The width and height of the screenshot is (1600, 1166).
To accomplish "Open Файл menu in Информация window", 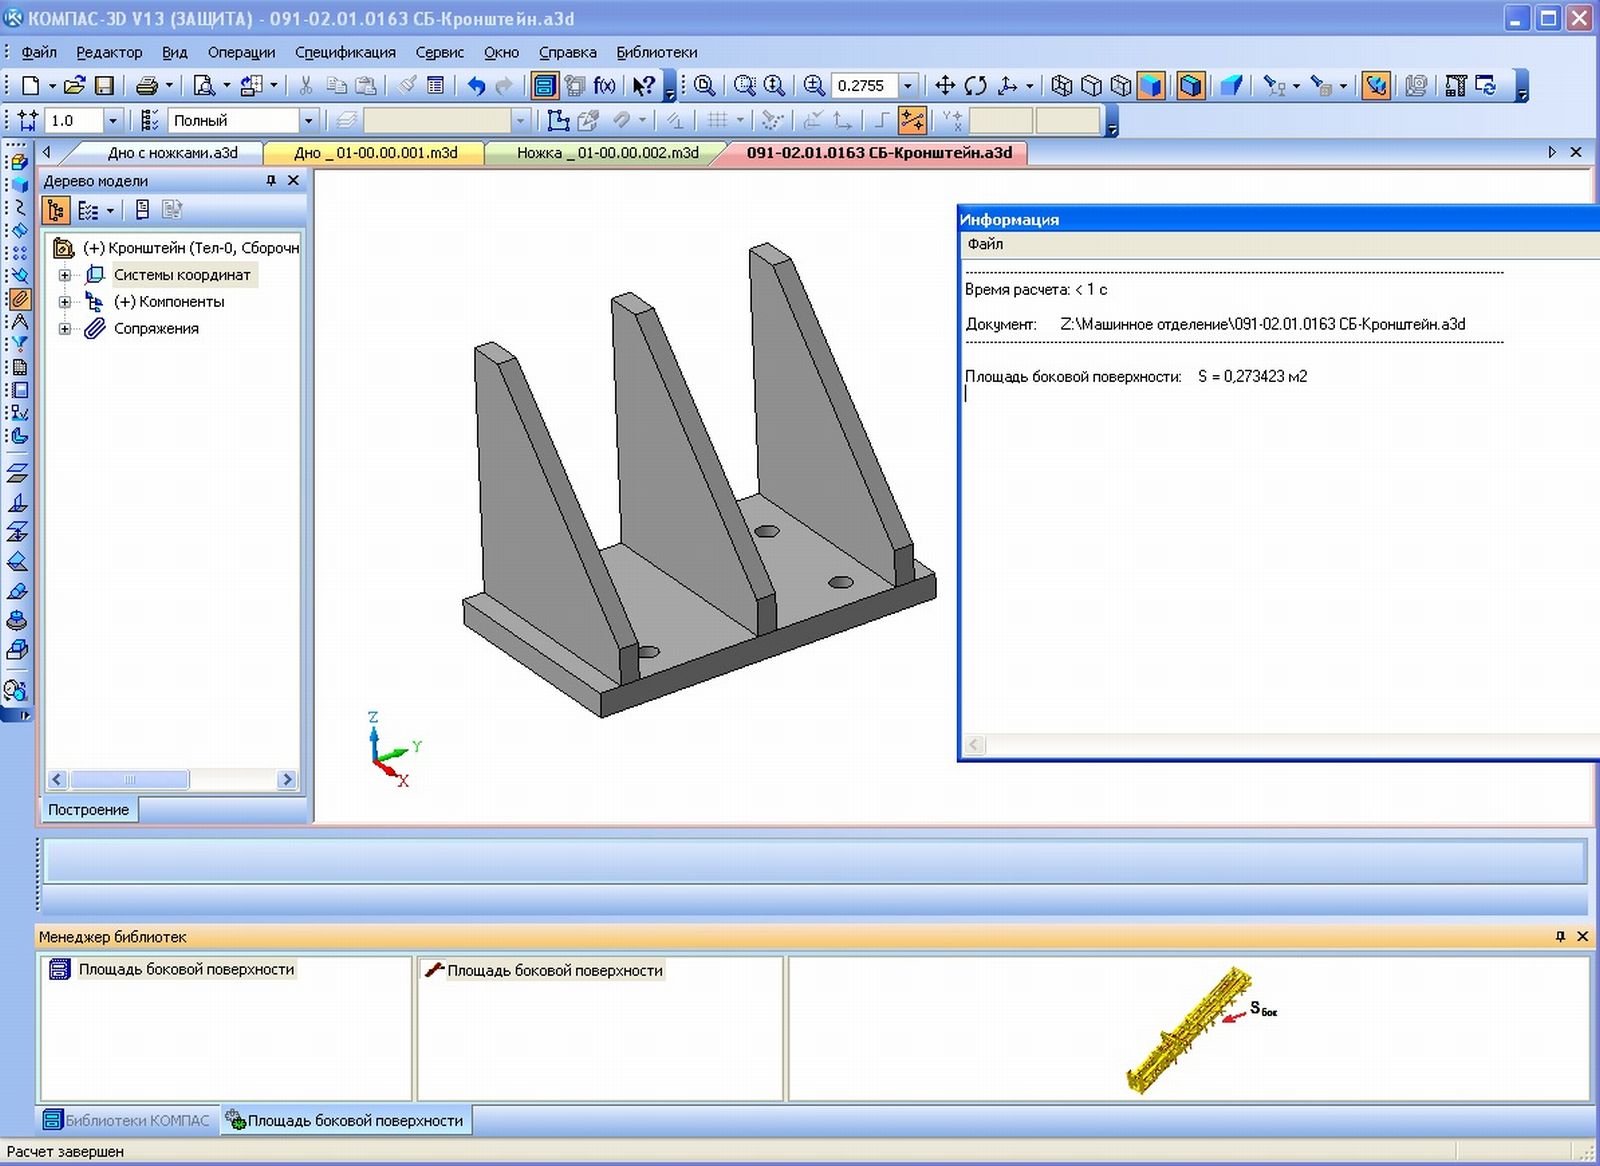I will click(985, 244).
